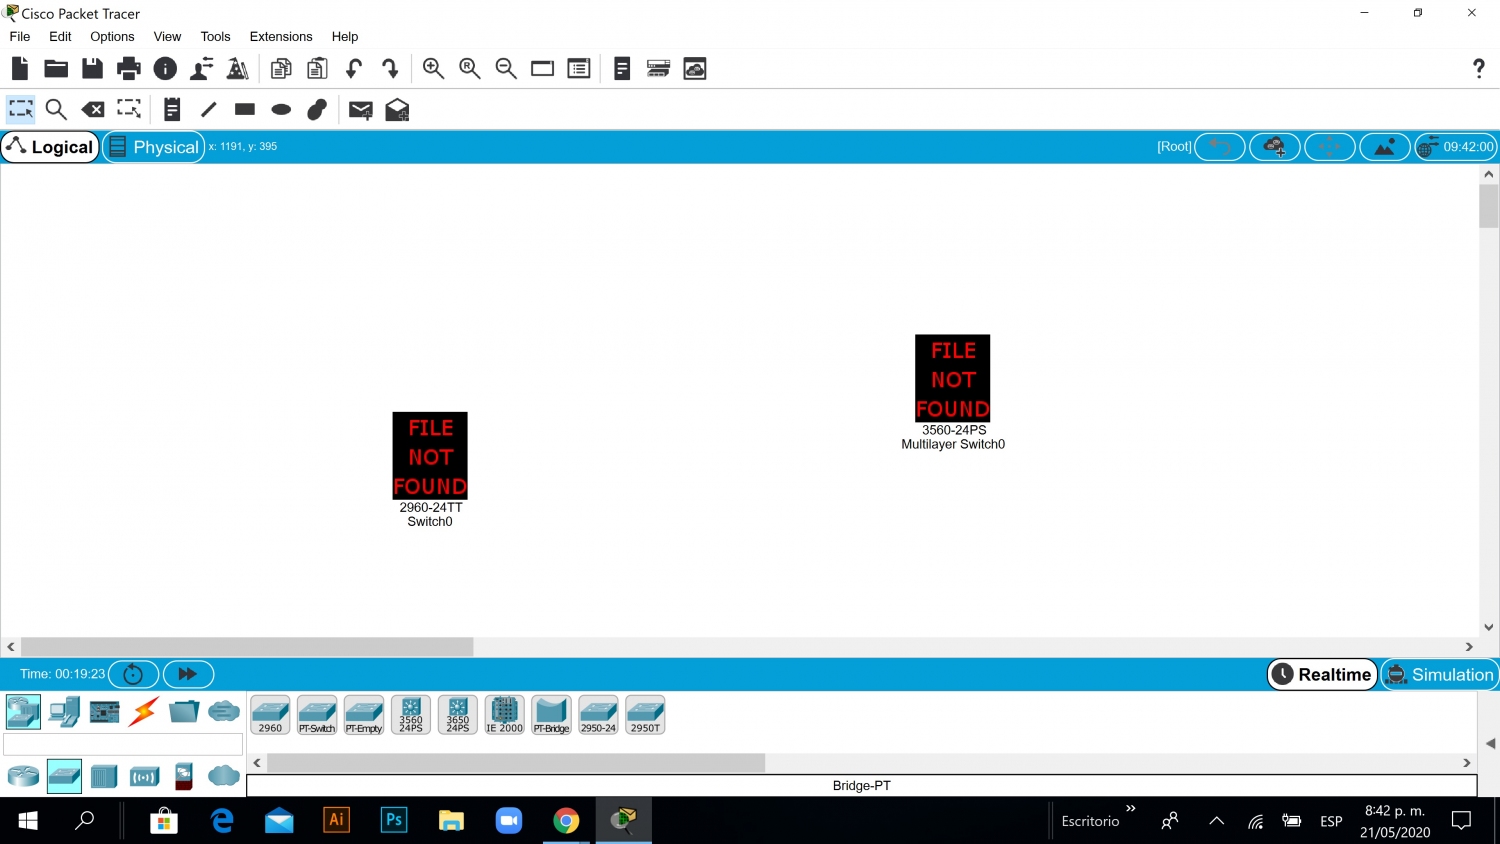This screenshot has height=844, width=1500.
Task: Choose the Draw Line tool
Action: pos(208,109)
